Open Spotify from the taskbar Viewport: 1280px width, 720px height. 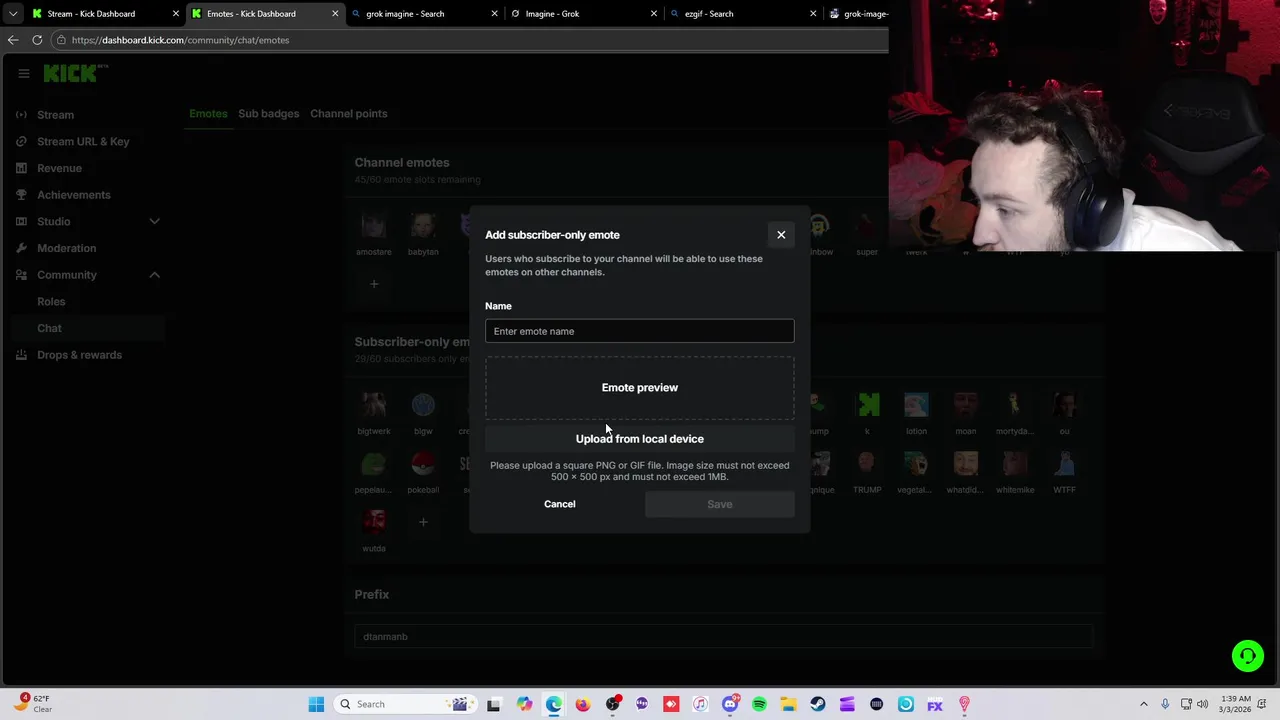pos(759,704)
